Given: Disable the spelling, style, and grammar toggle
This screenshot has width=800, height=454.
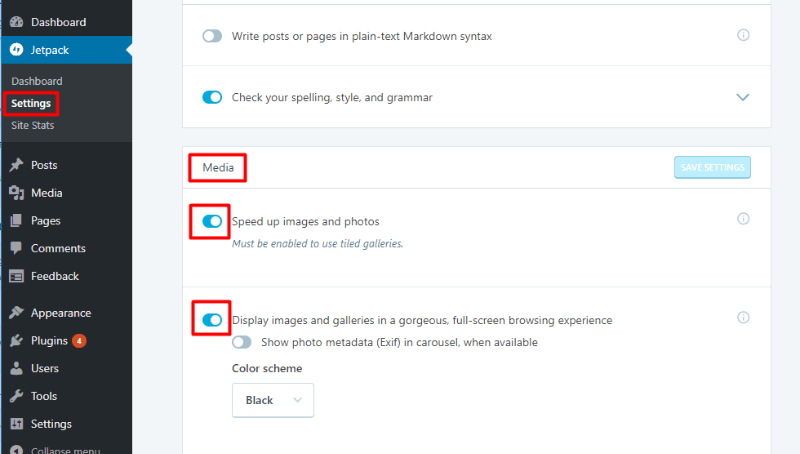Looking at the screenshot, I should (x=212, y=97).
